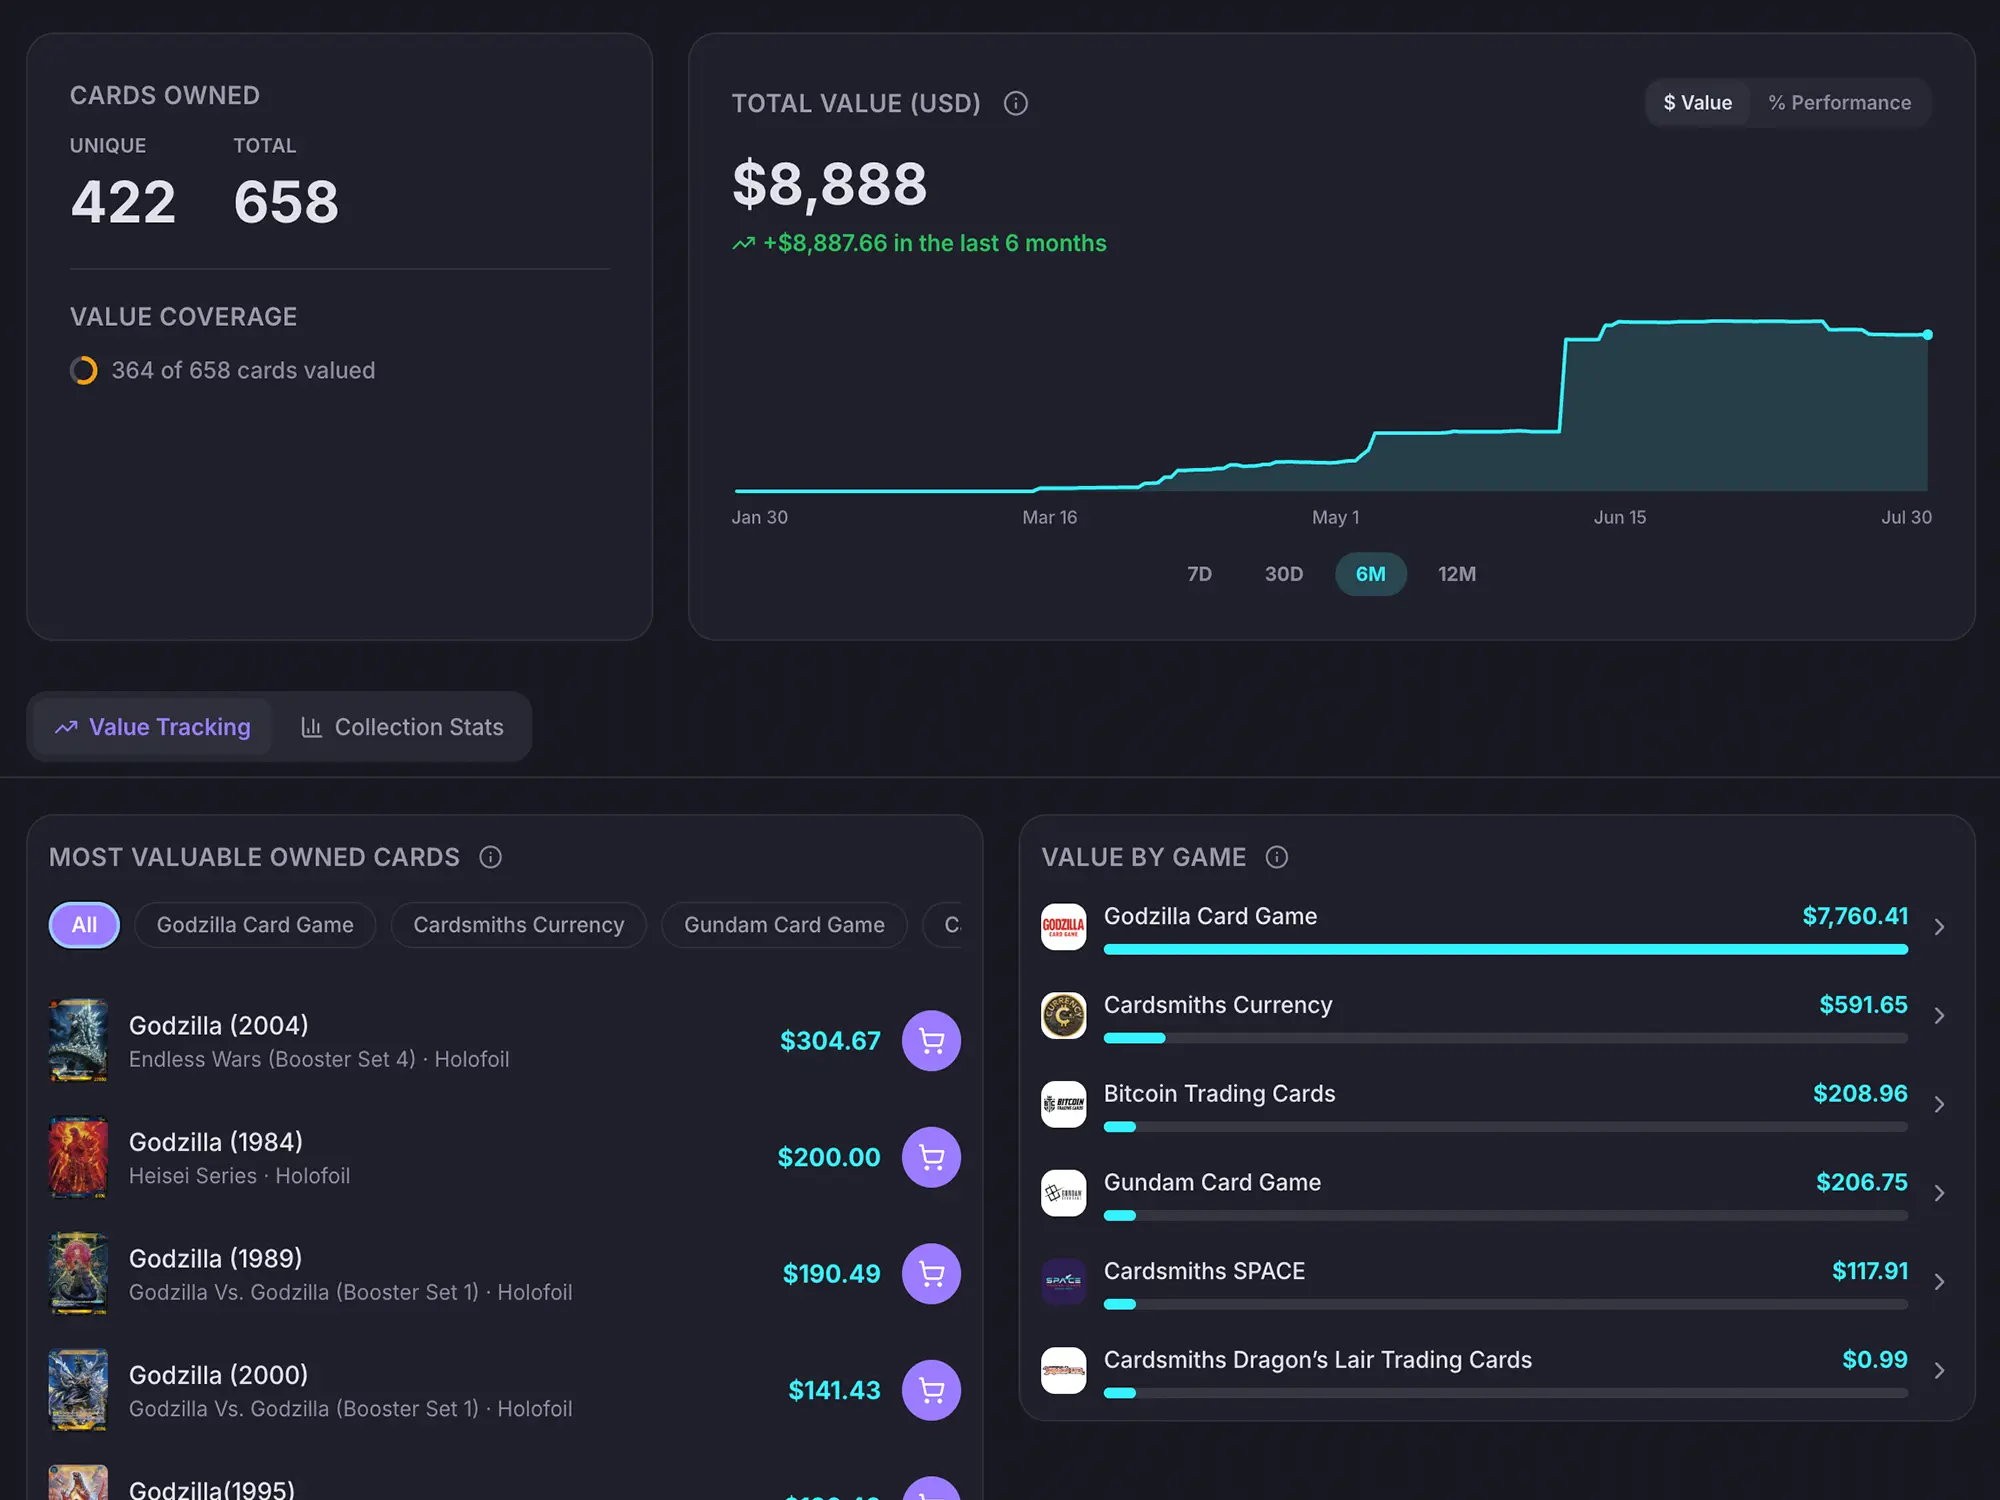The width and height of the screenshot is (2000, 1500).
Task: Open Godzilla (2004) card title
Action: (x=219, y=1026)
